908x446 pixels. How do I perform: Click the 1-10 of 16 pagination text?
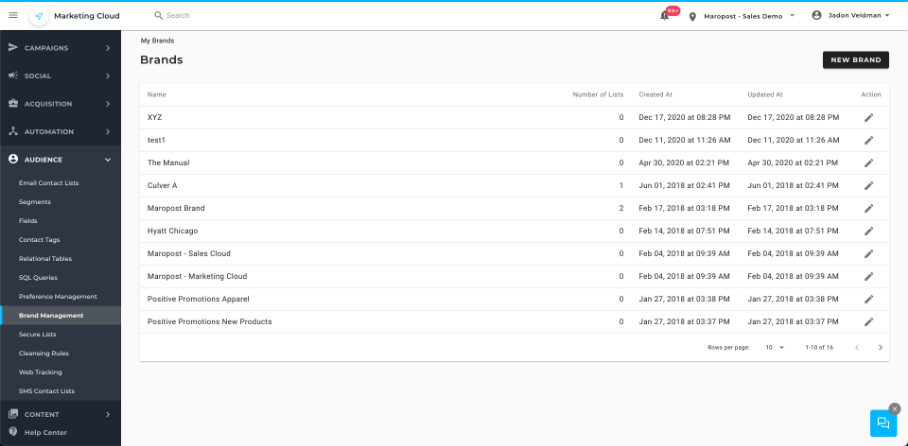point(819,348)
